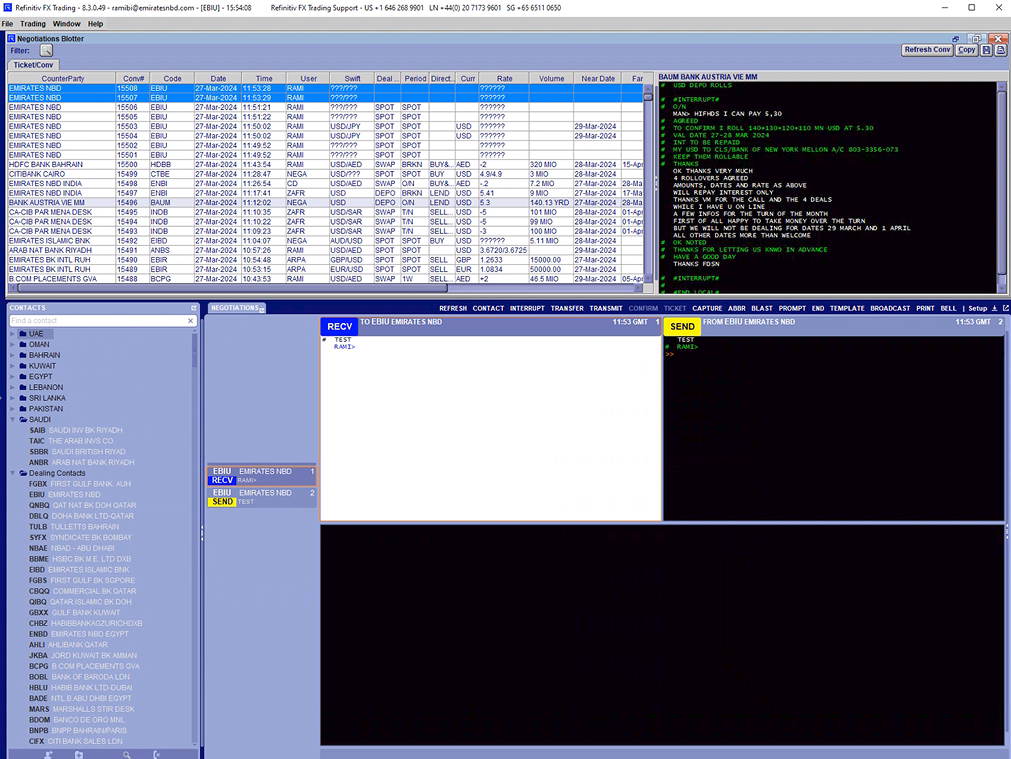1011x759 pixels.
Task: Click the contacts list vertical scrollbar
Action: (195, 538)
